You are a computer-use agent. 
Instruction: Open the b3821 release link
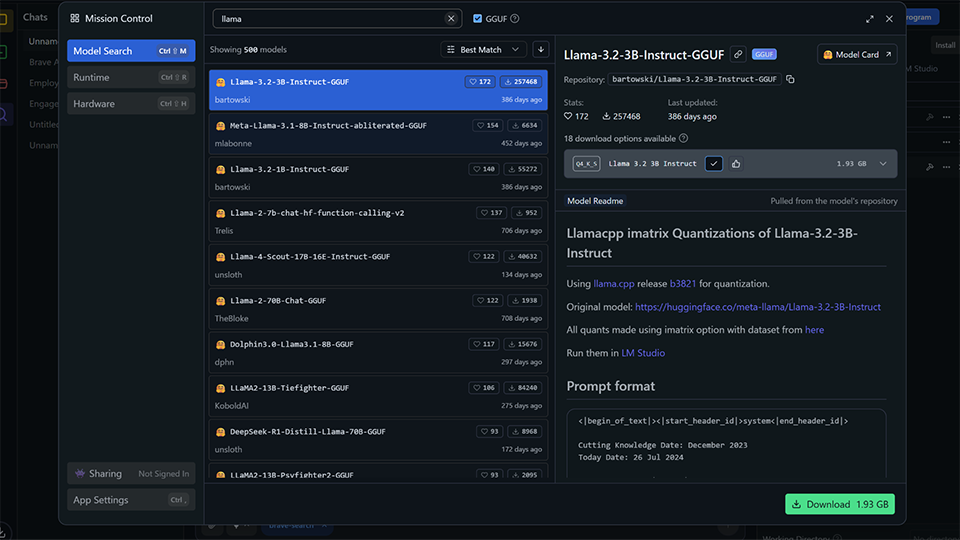point(683,283)
